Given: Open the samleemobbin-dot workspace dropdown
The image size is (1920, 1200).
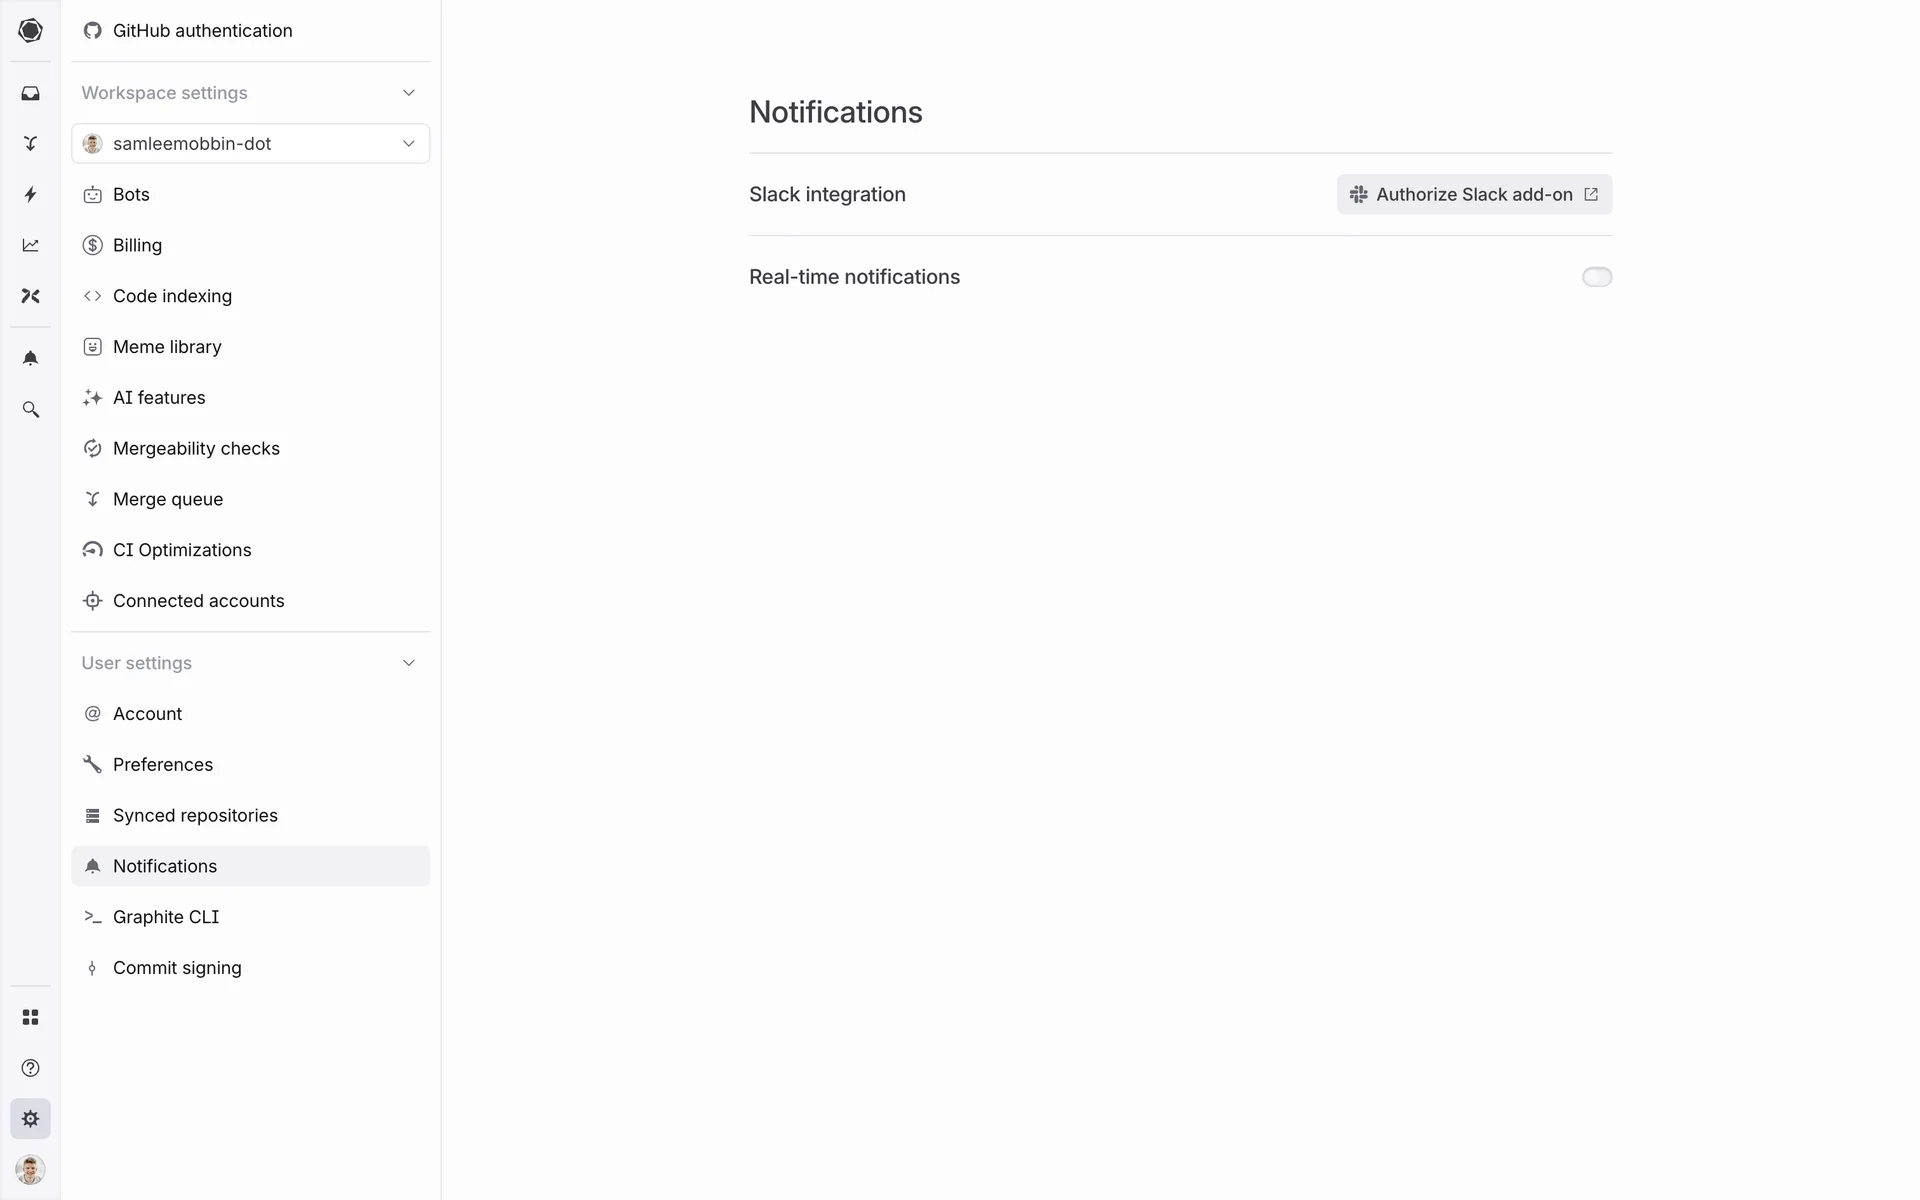Looking at the screenshot, I should 250,144.
